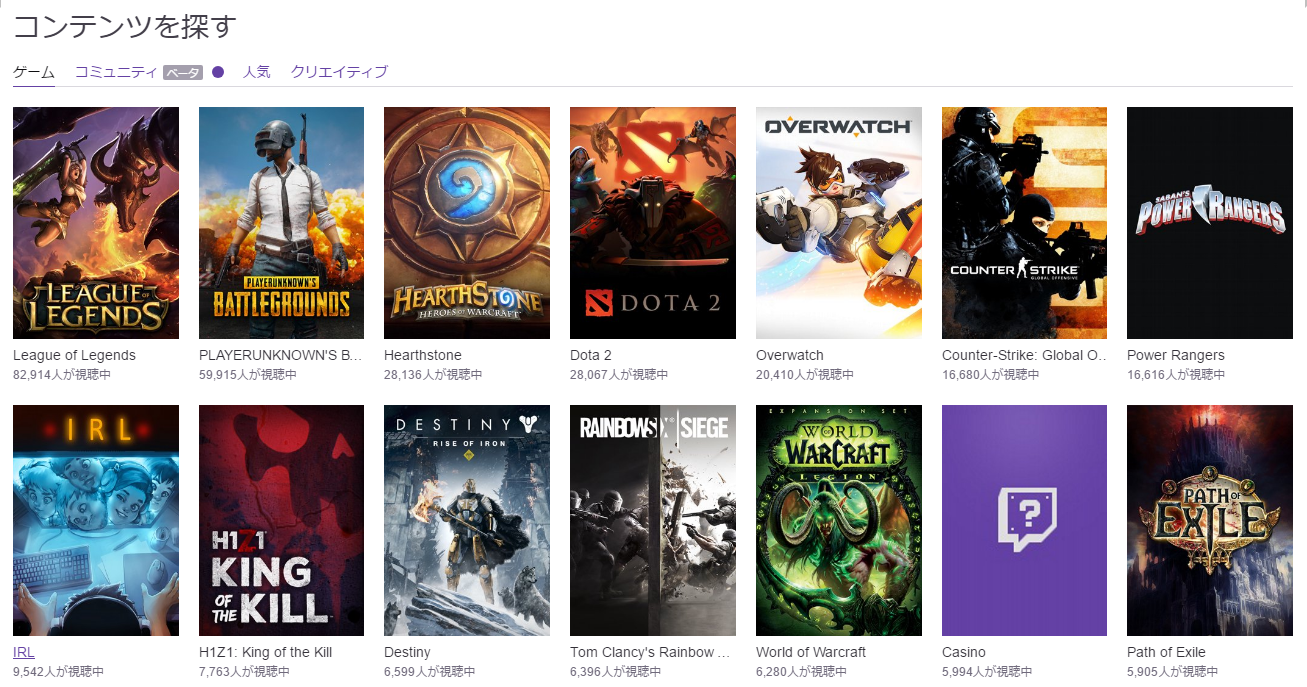Select the Counter-Strike Global Offensive cover
Viewport: 1307px width, 687px height.
tap(1024, 223)
